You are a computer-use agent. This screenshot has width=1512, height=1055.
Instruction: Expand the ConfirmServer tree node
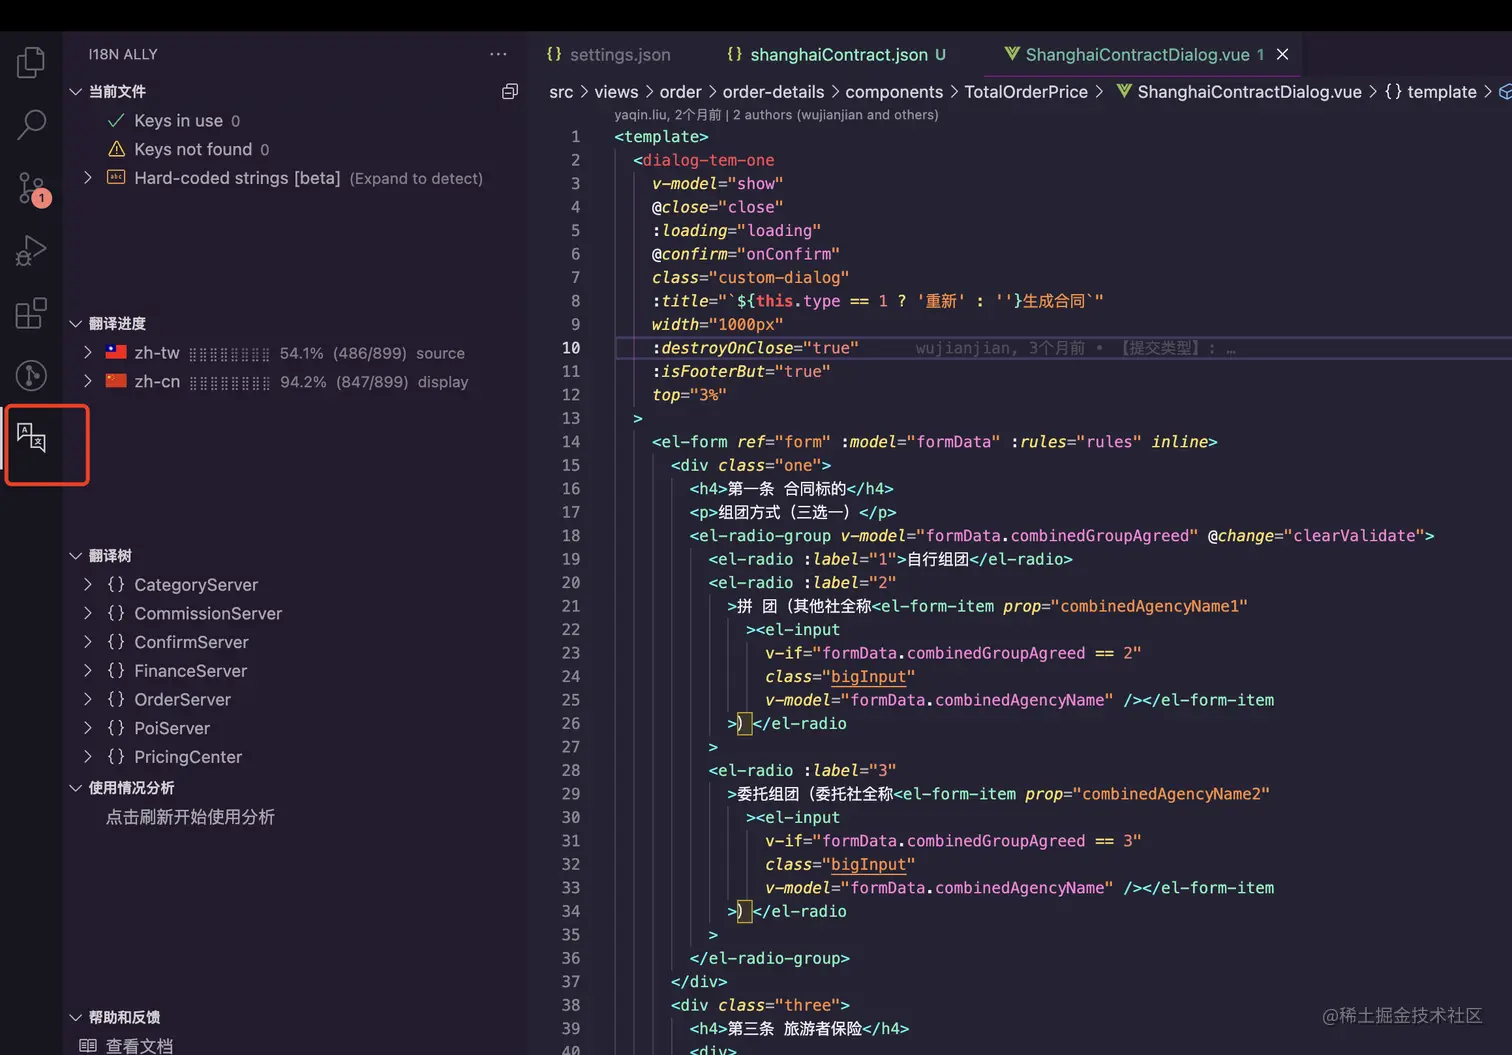88,641
